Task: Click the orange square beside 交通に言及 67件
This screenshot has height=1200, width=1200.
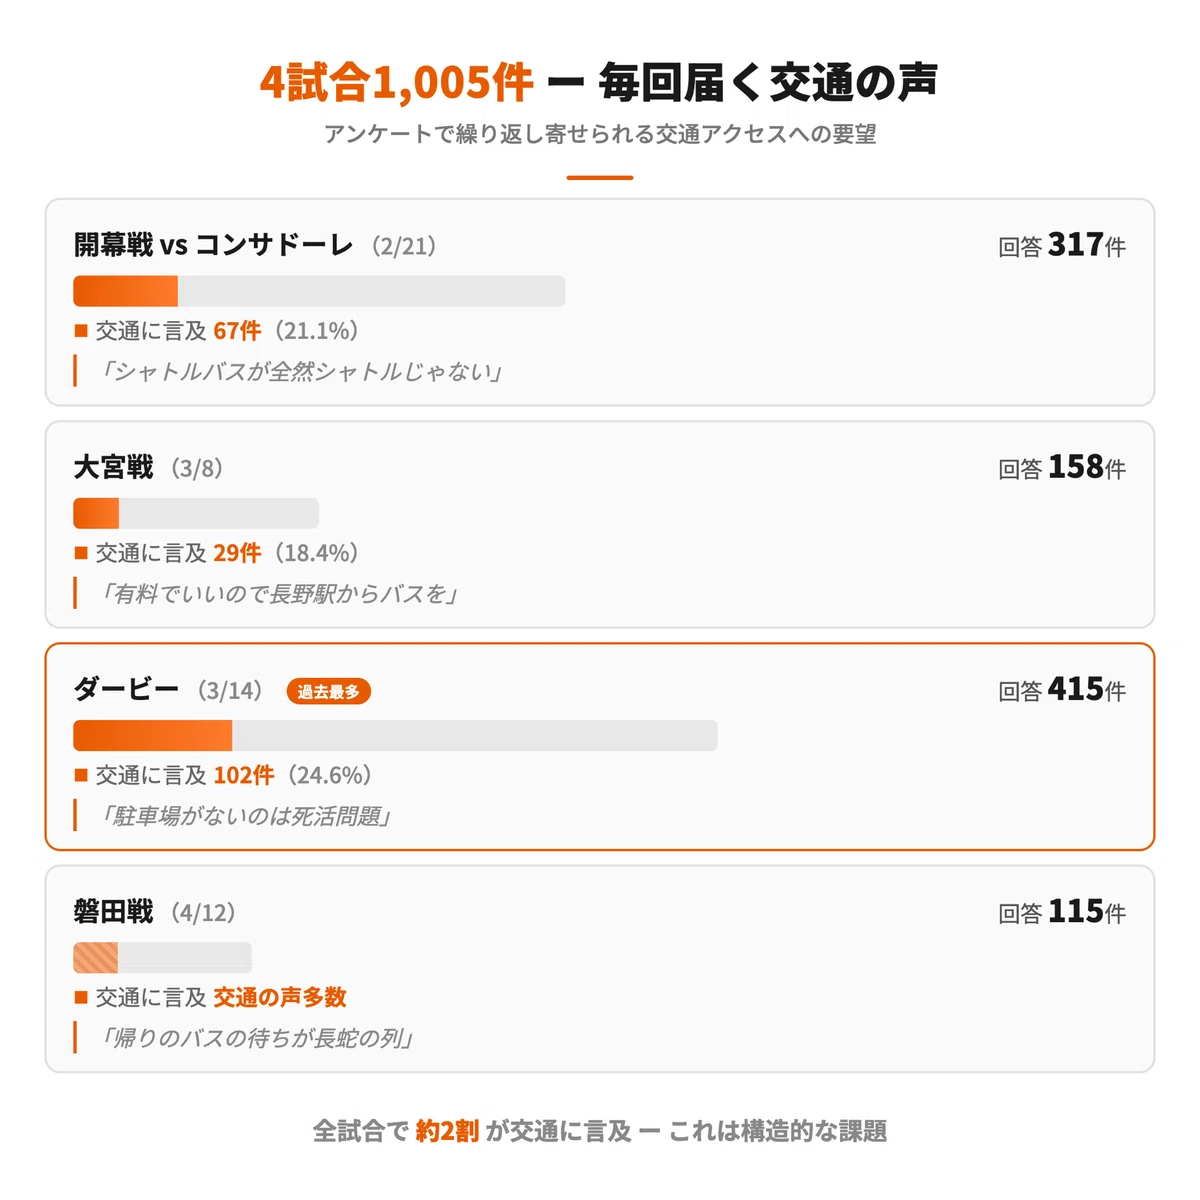Action: click(81, 331)
